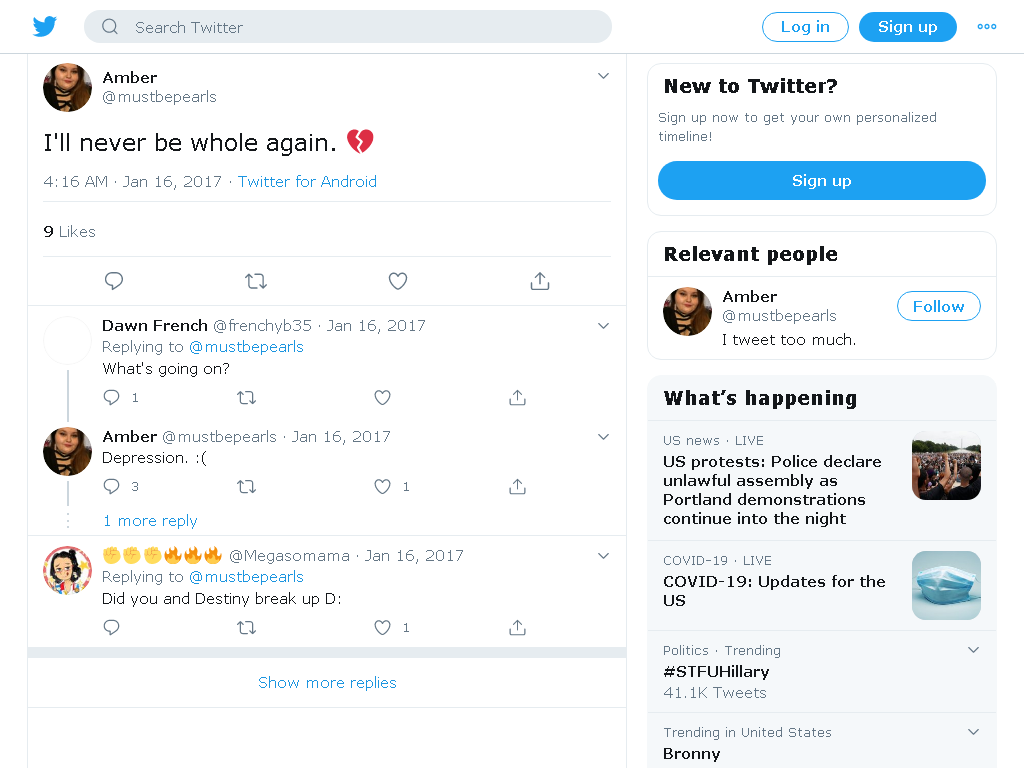Click the Twitter bird home logo
This screenshot has height=768, width=1024.
[x=44, y=27]
